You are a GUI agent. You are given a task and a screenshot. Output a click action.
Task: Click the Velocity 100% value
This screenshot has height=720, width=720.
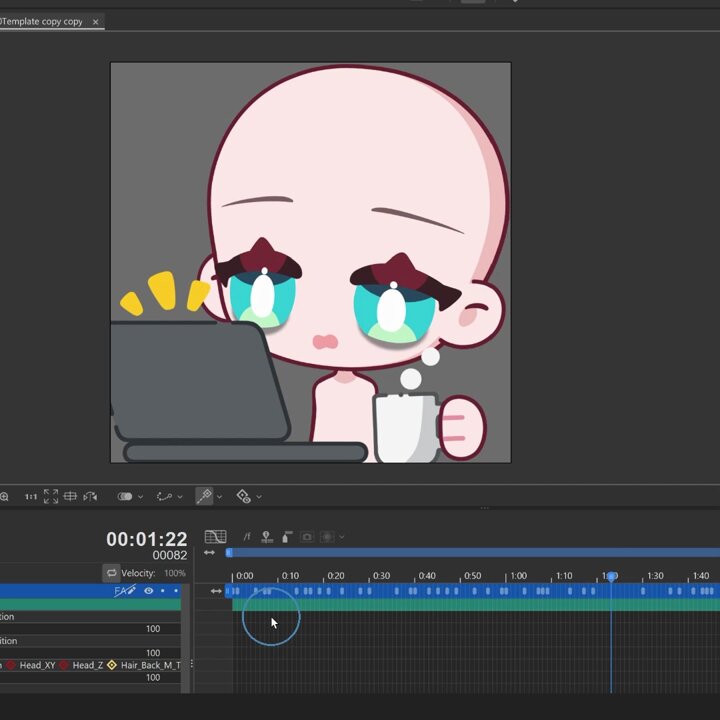175,573
